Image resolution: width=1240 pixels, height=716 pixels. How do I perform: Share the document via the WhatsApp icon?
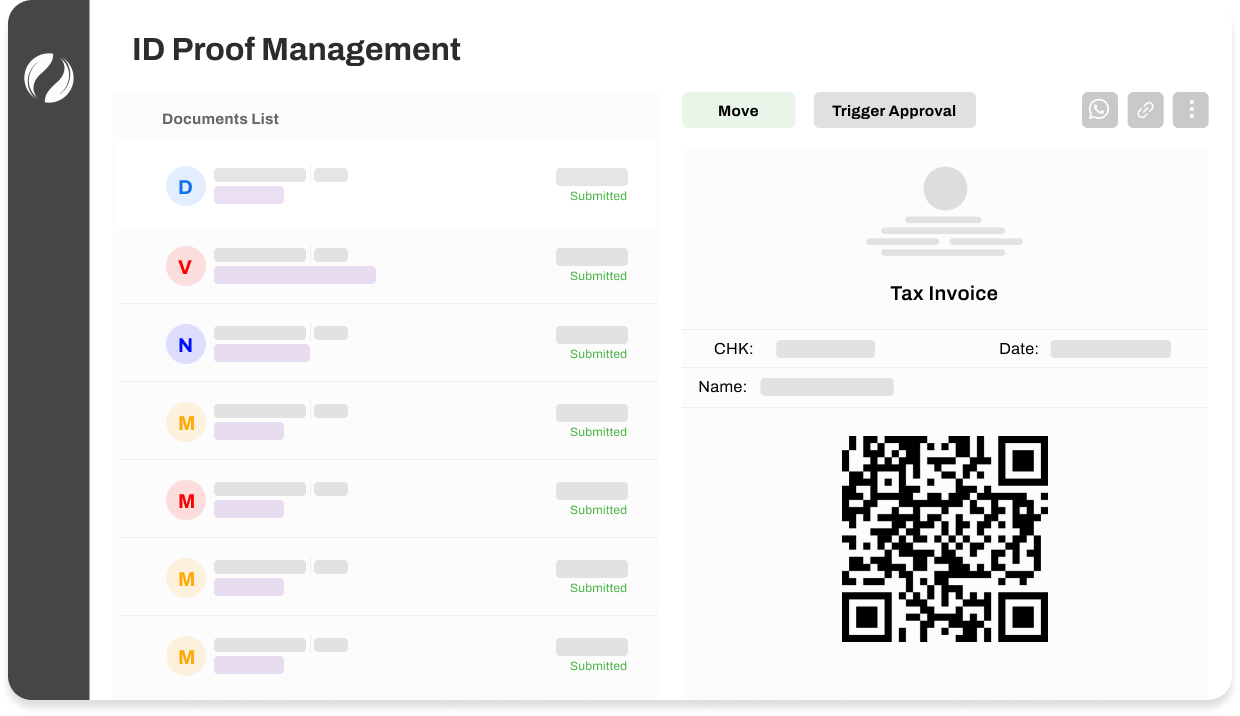coord(1099,110)
